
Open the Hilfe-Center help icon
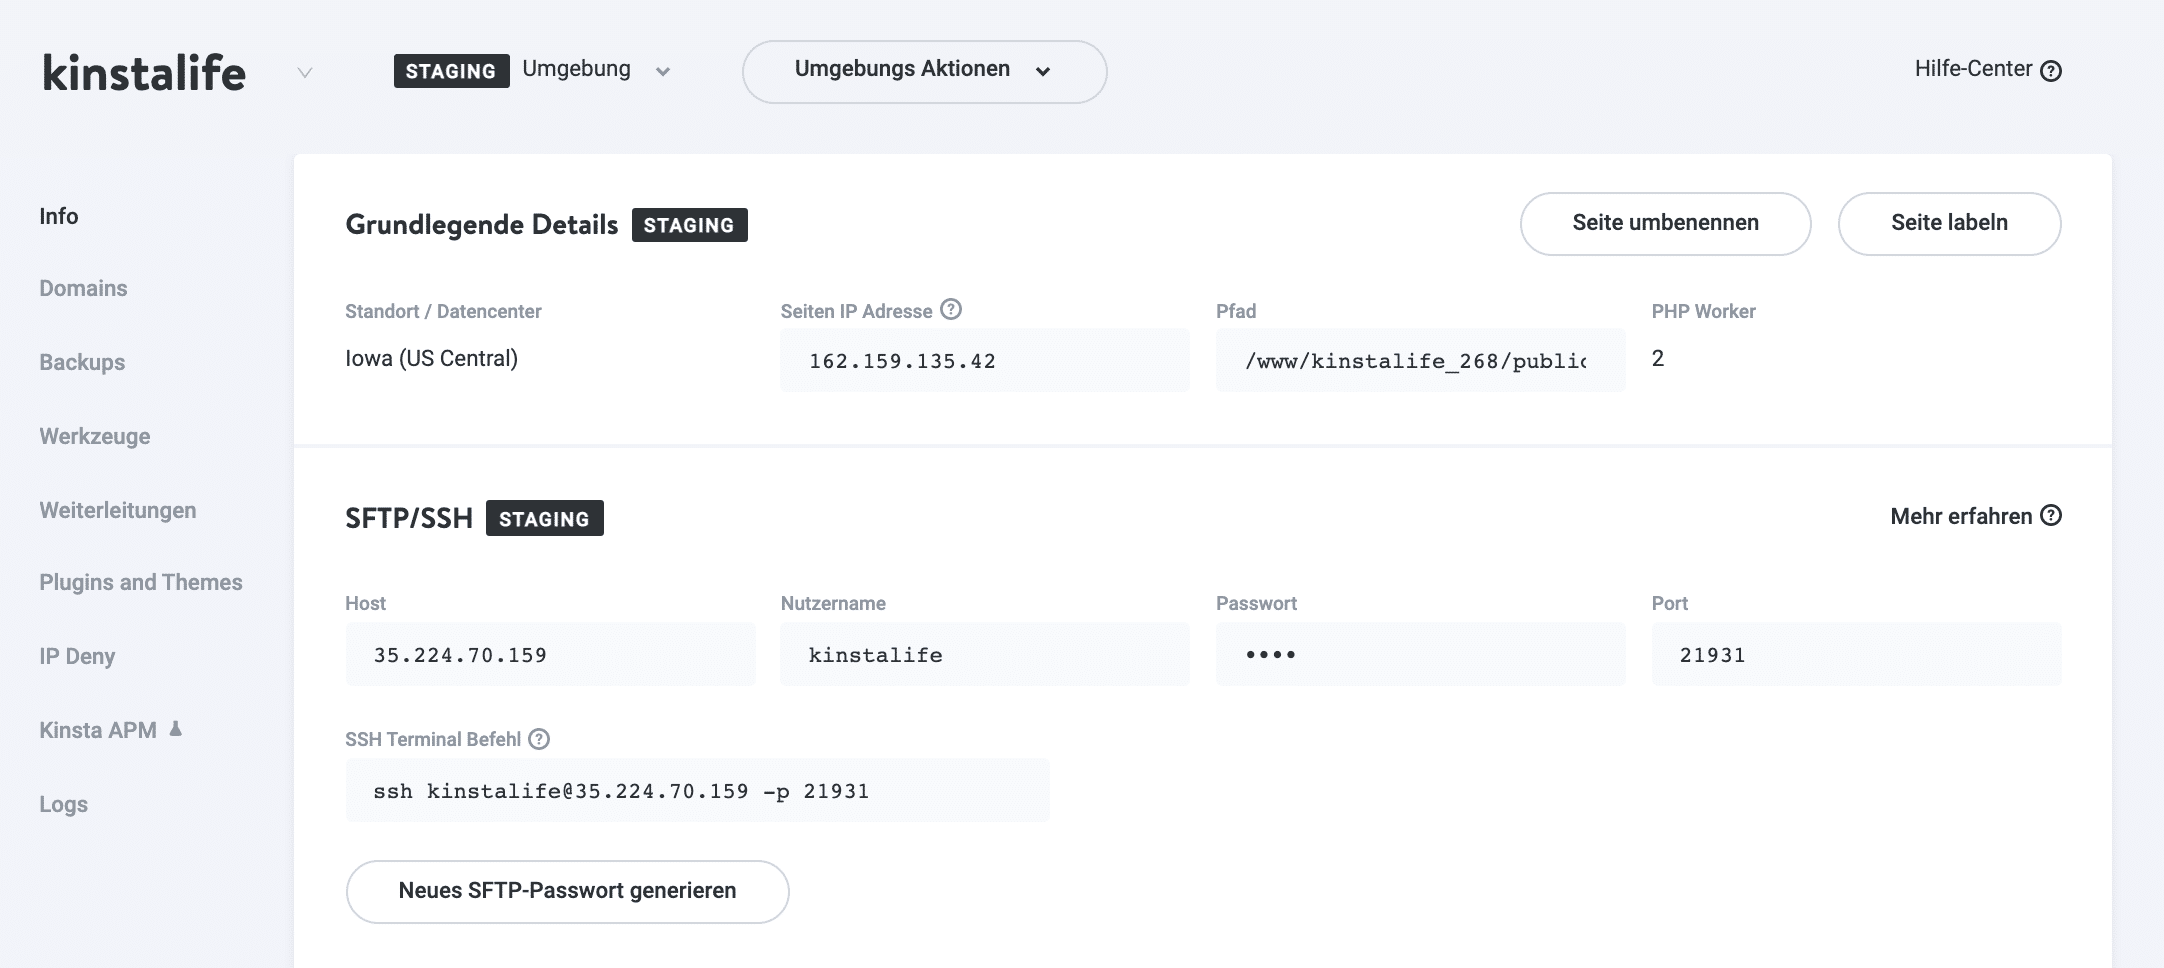click(2051, 69)
